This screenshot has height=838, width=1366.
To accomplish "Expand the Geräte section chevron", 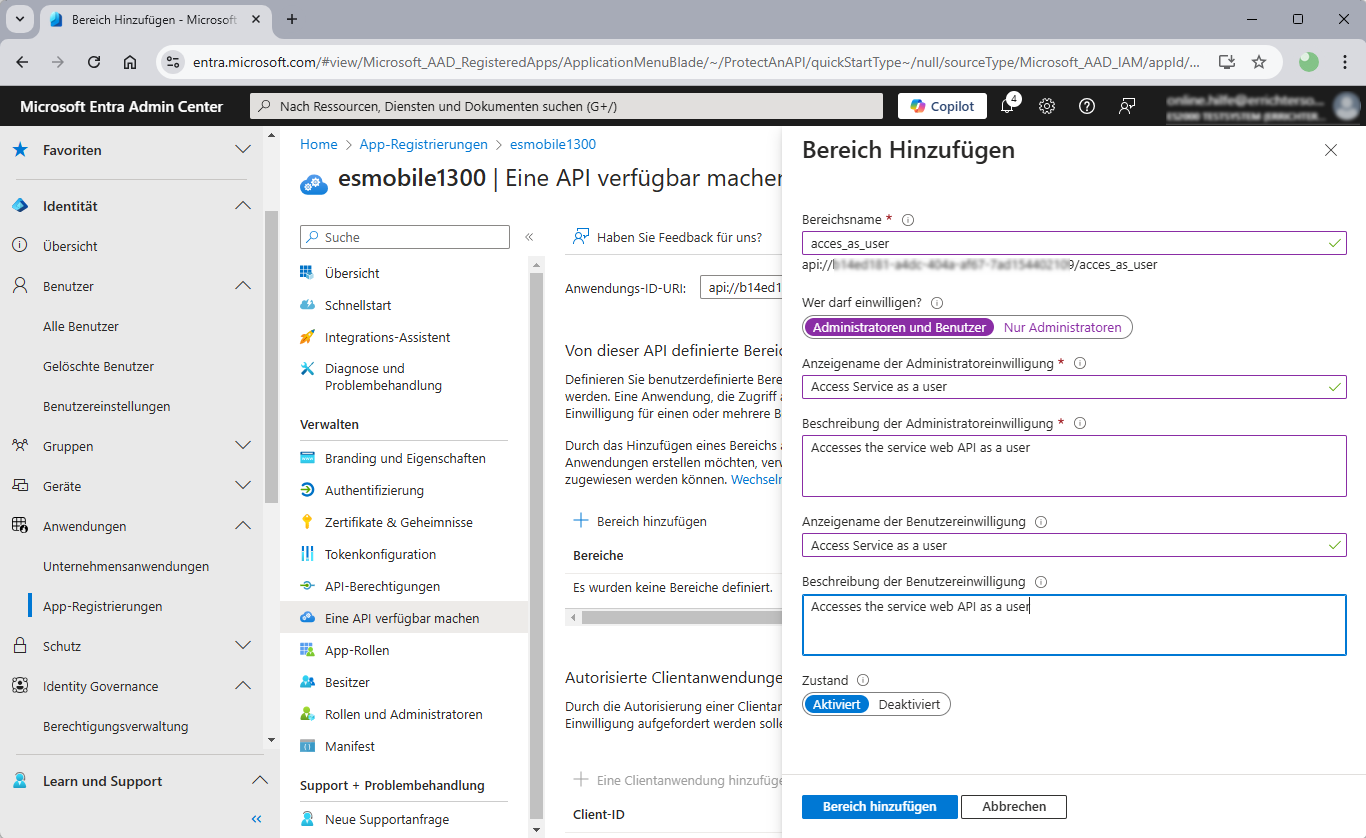I will pyautogui.click(x=243, y=486).
